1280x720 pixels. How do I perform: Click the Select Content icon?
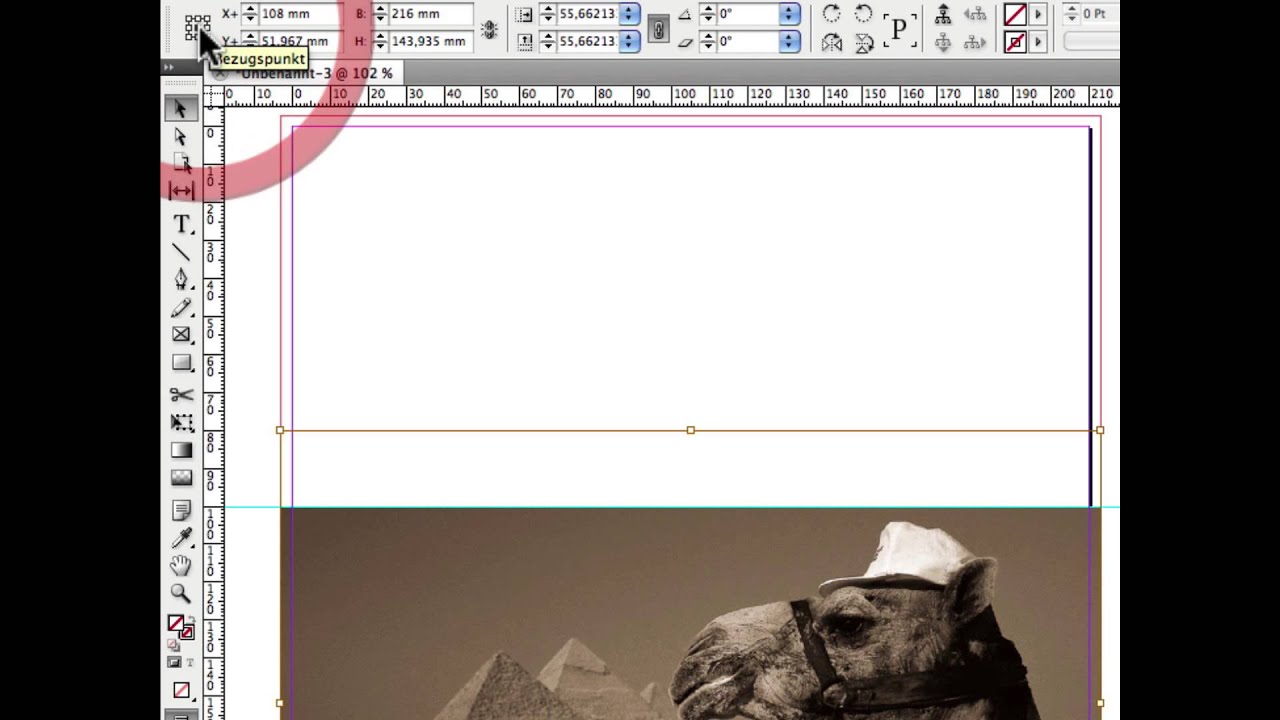click(943, 42)
